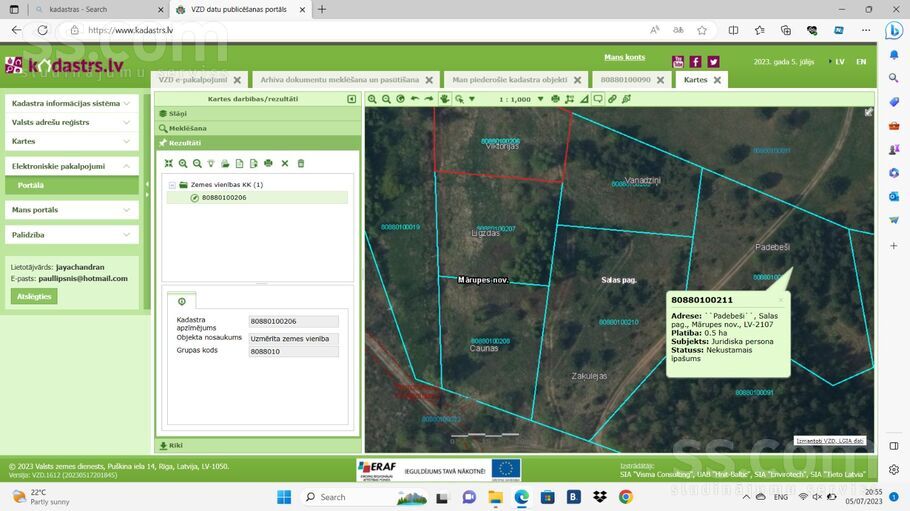
Task: Select the identify pointer tool
Action: [x=460, y=99]
